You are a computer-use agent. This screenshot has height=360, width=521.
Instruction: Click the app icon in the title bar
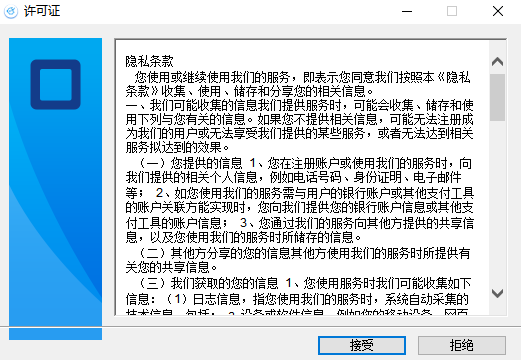(x=11, y=12)
